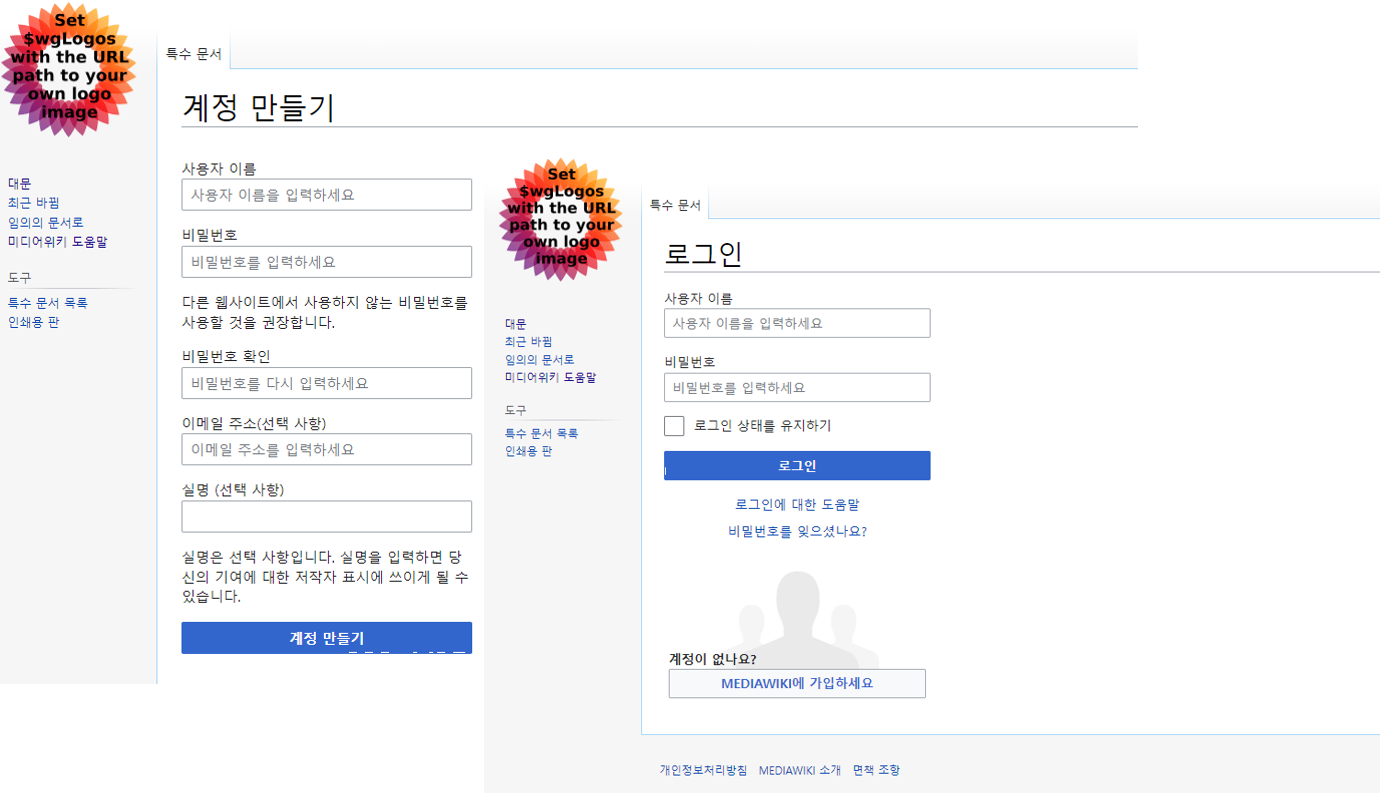Focus the 사용자 이름 field on the login form
This screenshot has height=793, width=1380.
pyautogui.click(x=797, y=323)
